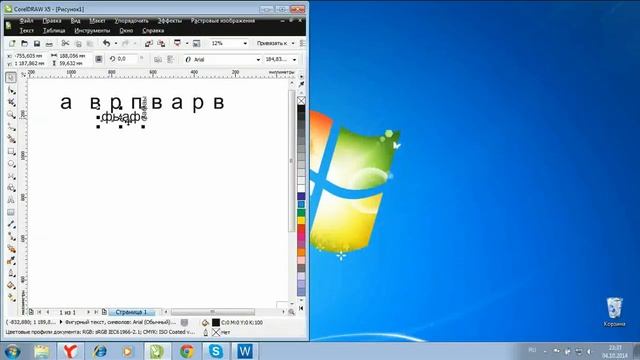Viewport: 640px width, 360px height.
Task: Open the Привязать к snap dropdown
Action: 293,43
